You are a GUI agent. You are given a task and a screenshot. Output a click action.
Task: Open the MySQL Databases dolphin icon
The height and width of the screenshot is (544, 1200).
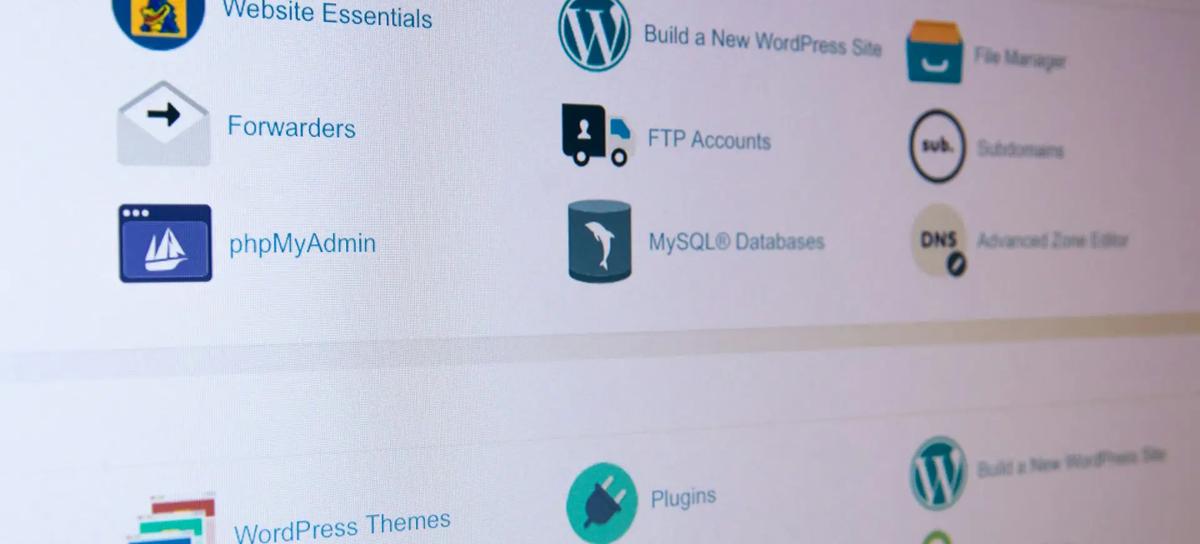pyautogui.click(x=600, y=241)
